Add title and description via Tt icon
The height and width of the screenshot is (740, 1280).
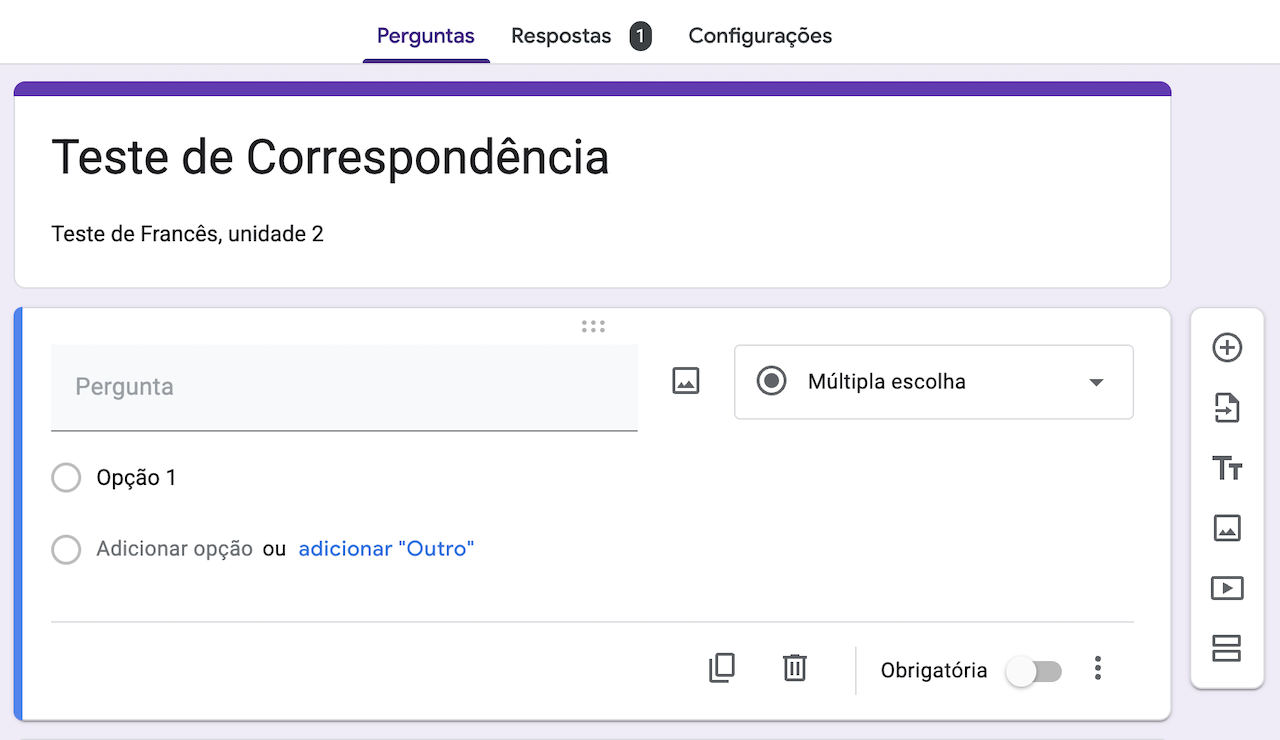[x=1227, y=468]
